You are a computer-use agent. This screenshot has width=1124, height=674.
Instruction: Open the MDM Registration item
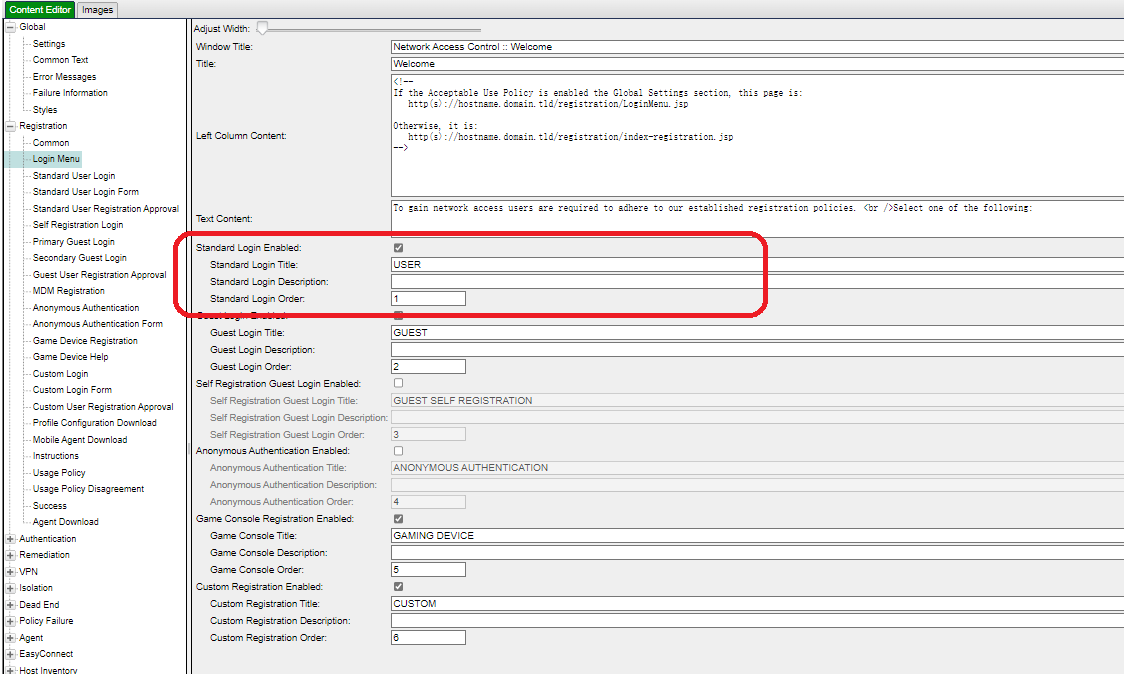click(66, 290)
